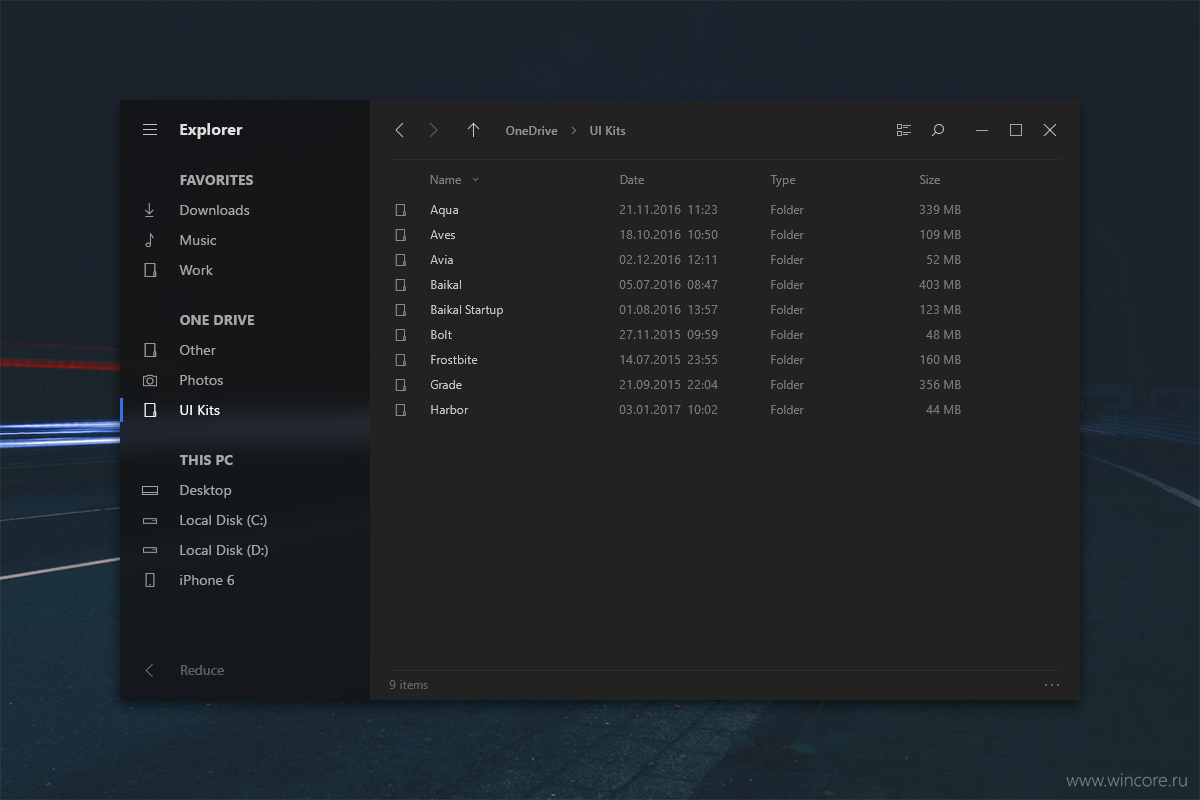Open Downloads from Favorites
The width and height of the screenshot is (1200, 800).
(x=215, y=210)
